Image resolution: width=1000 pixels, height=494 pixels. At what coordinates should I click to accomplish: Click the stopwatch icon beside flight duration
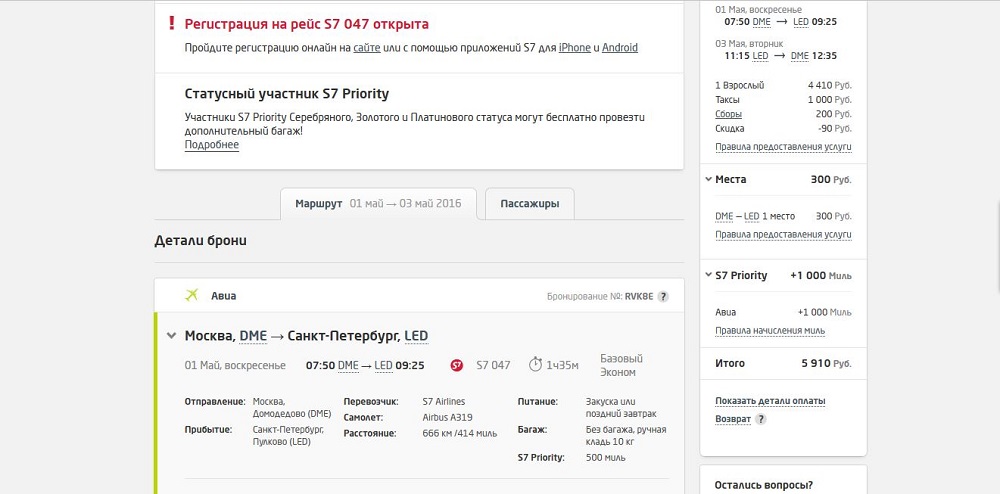tap(535, 365)
